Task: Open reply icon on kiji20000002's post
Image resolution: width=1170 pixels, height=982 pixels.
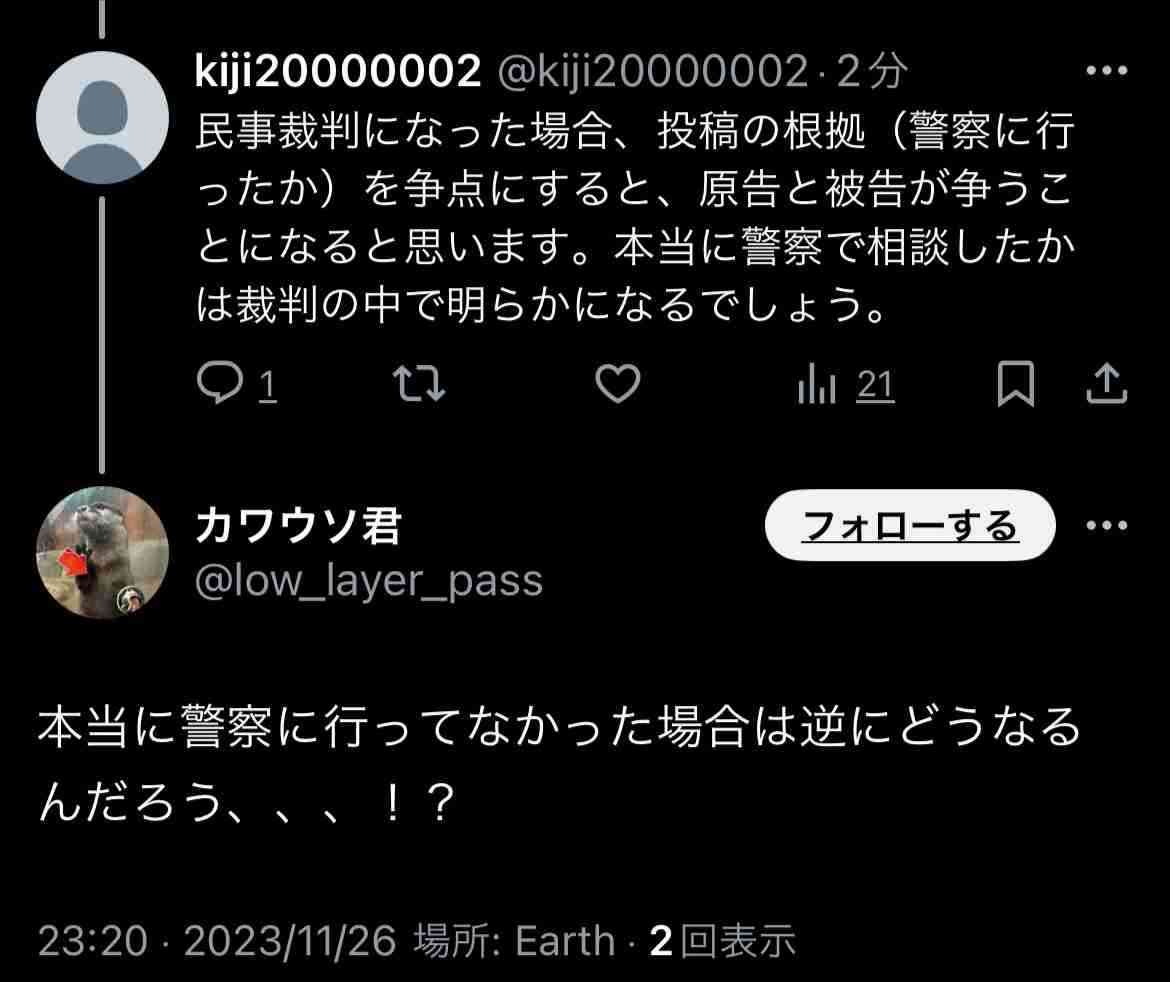Action: (x=219, y=383)
